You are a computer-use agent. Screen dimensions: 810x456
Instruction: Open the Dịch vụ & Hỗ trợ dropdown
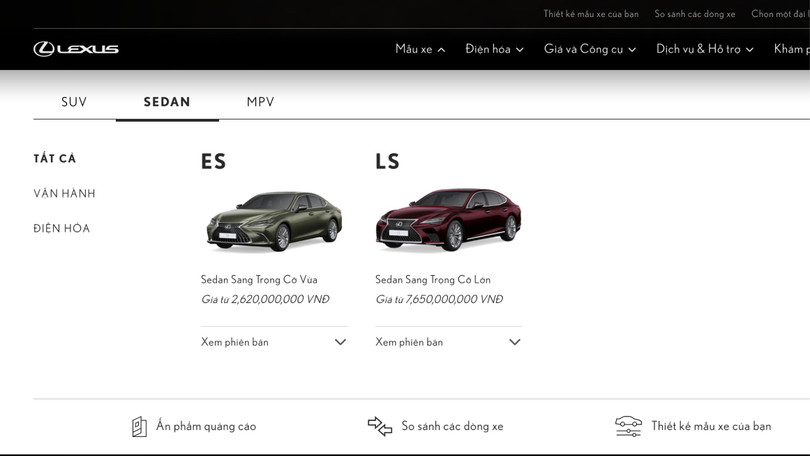(x=705, y=49)
